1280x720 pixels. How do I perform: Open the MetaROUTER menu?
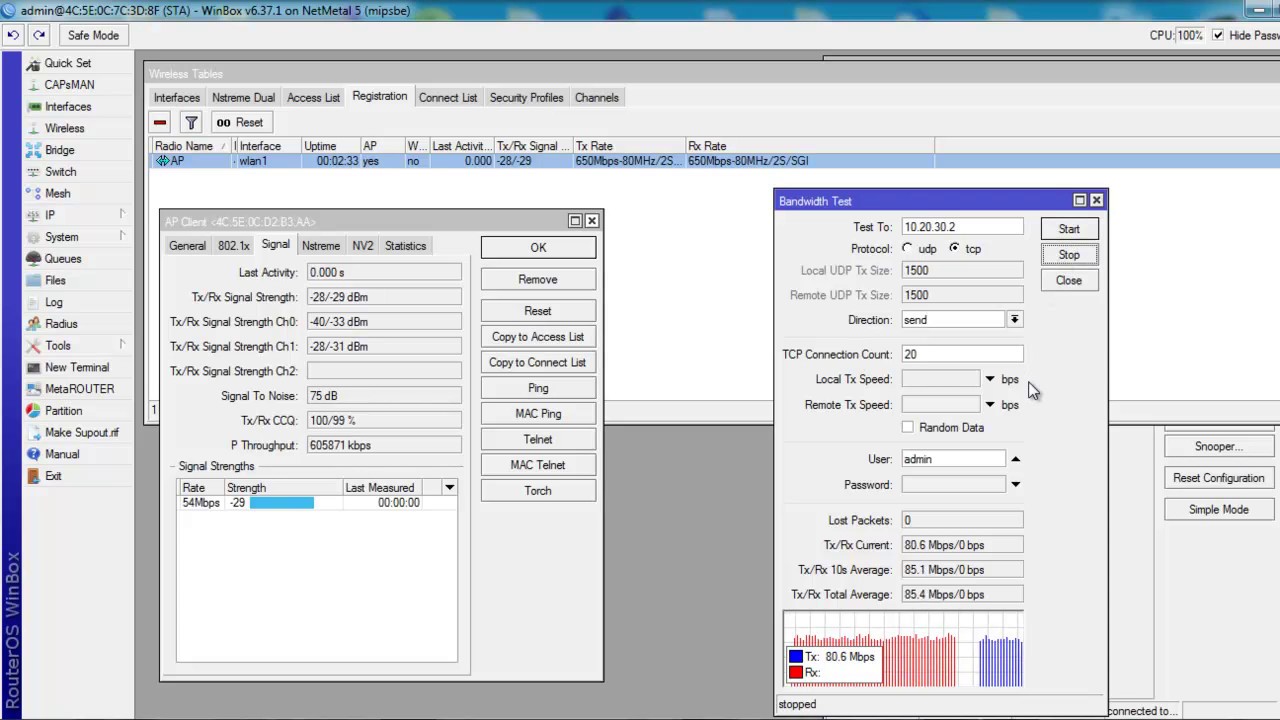(79, 389)
